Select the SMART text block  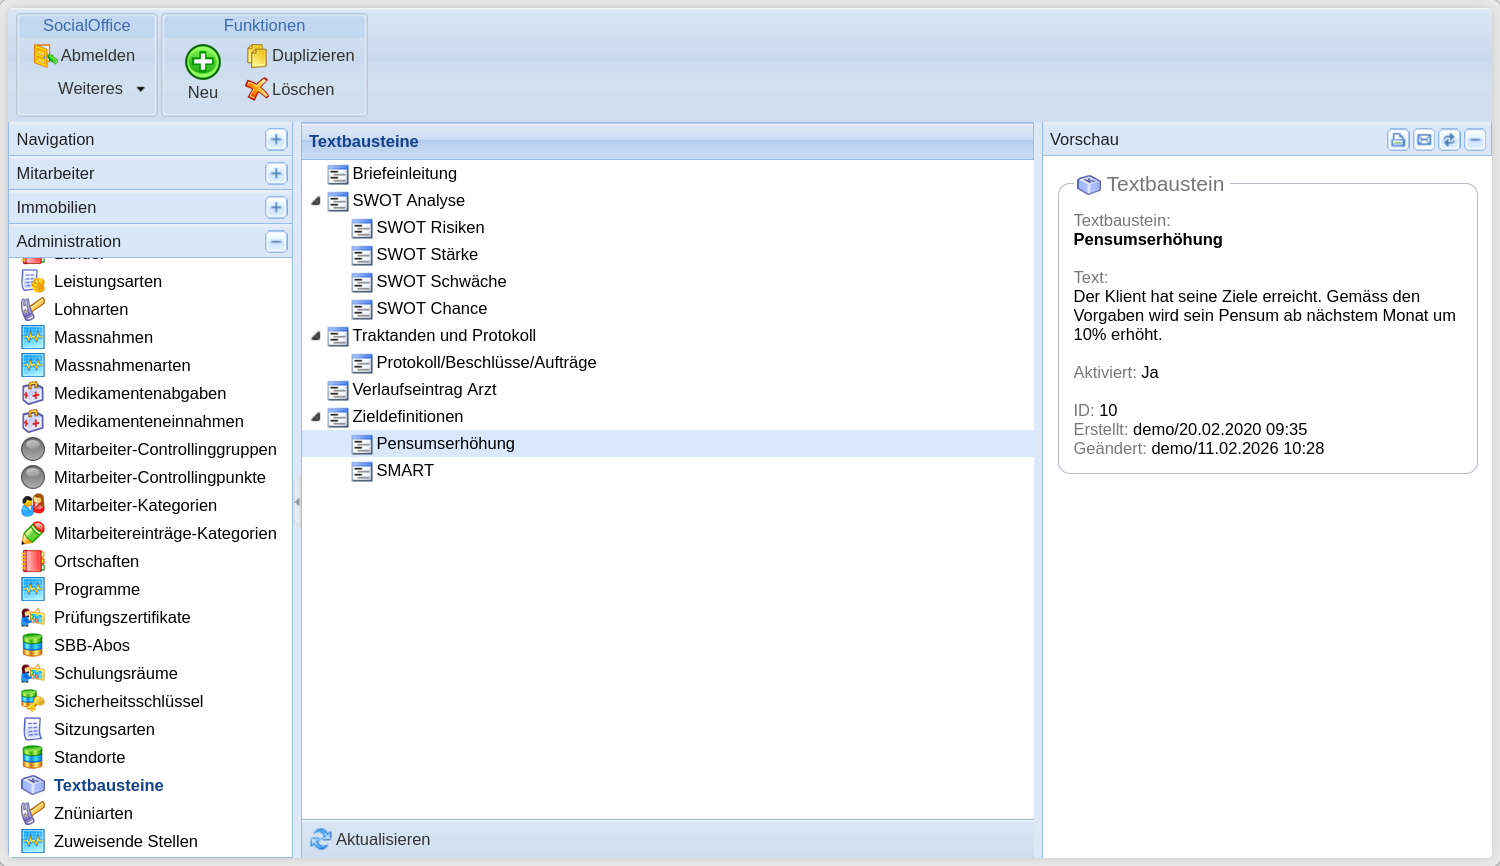tap(405, 470)
